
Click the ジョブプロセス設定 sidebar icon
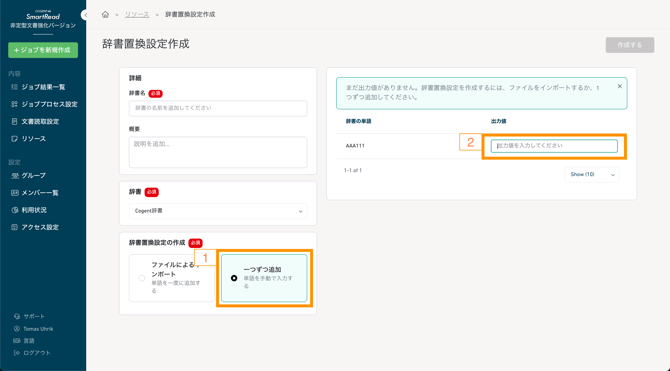tap(15, 104)
